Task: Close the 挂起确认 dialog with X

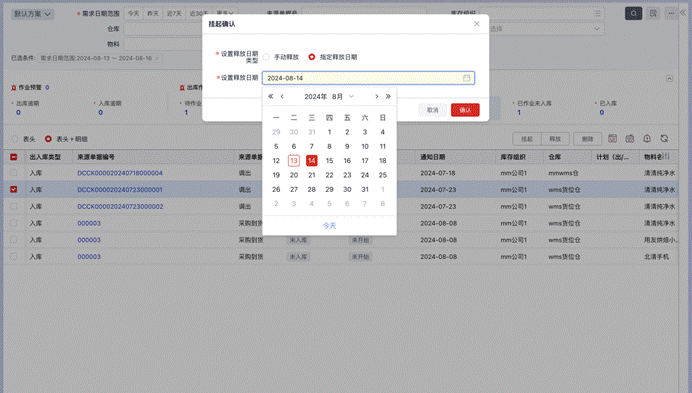Action: 477,24
